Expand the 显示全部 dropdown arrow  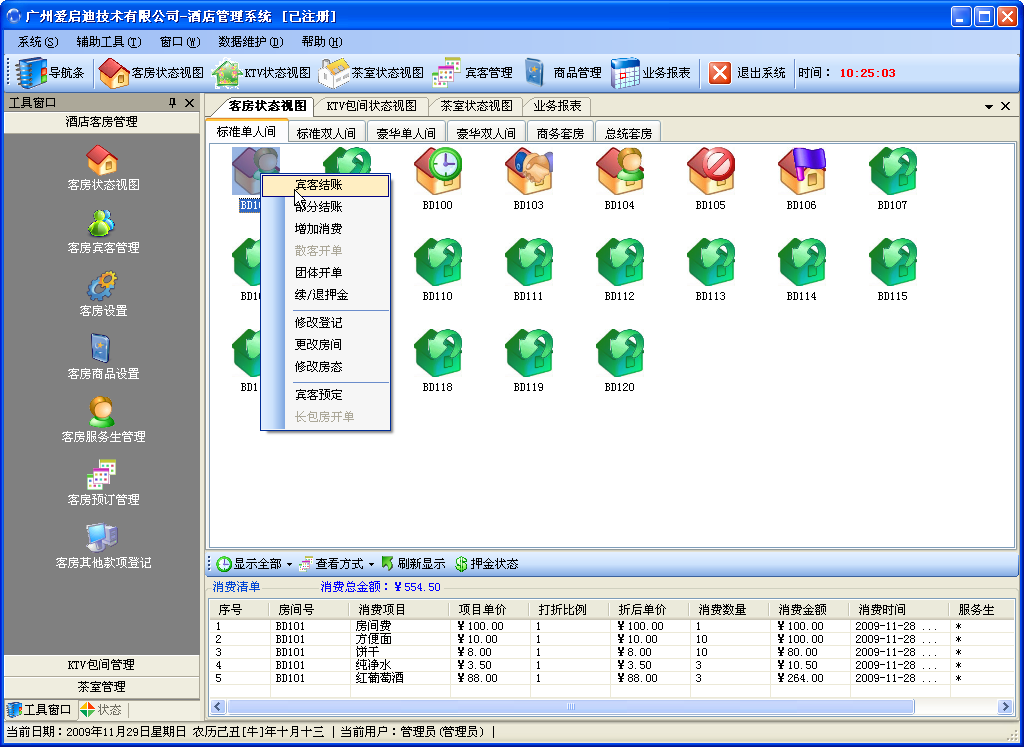[x=289, y=565]
